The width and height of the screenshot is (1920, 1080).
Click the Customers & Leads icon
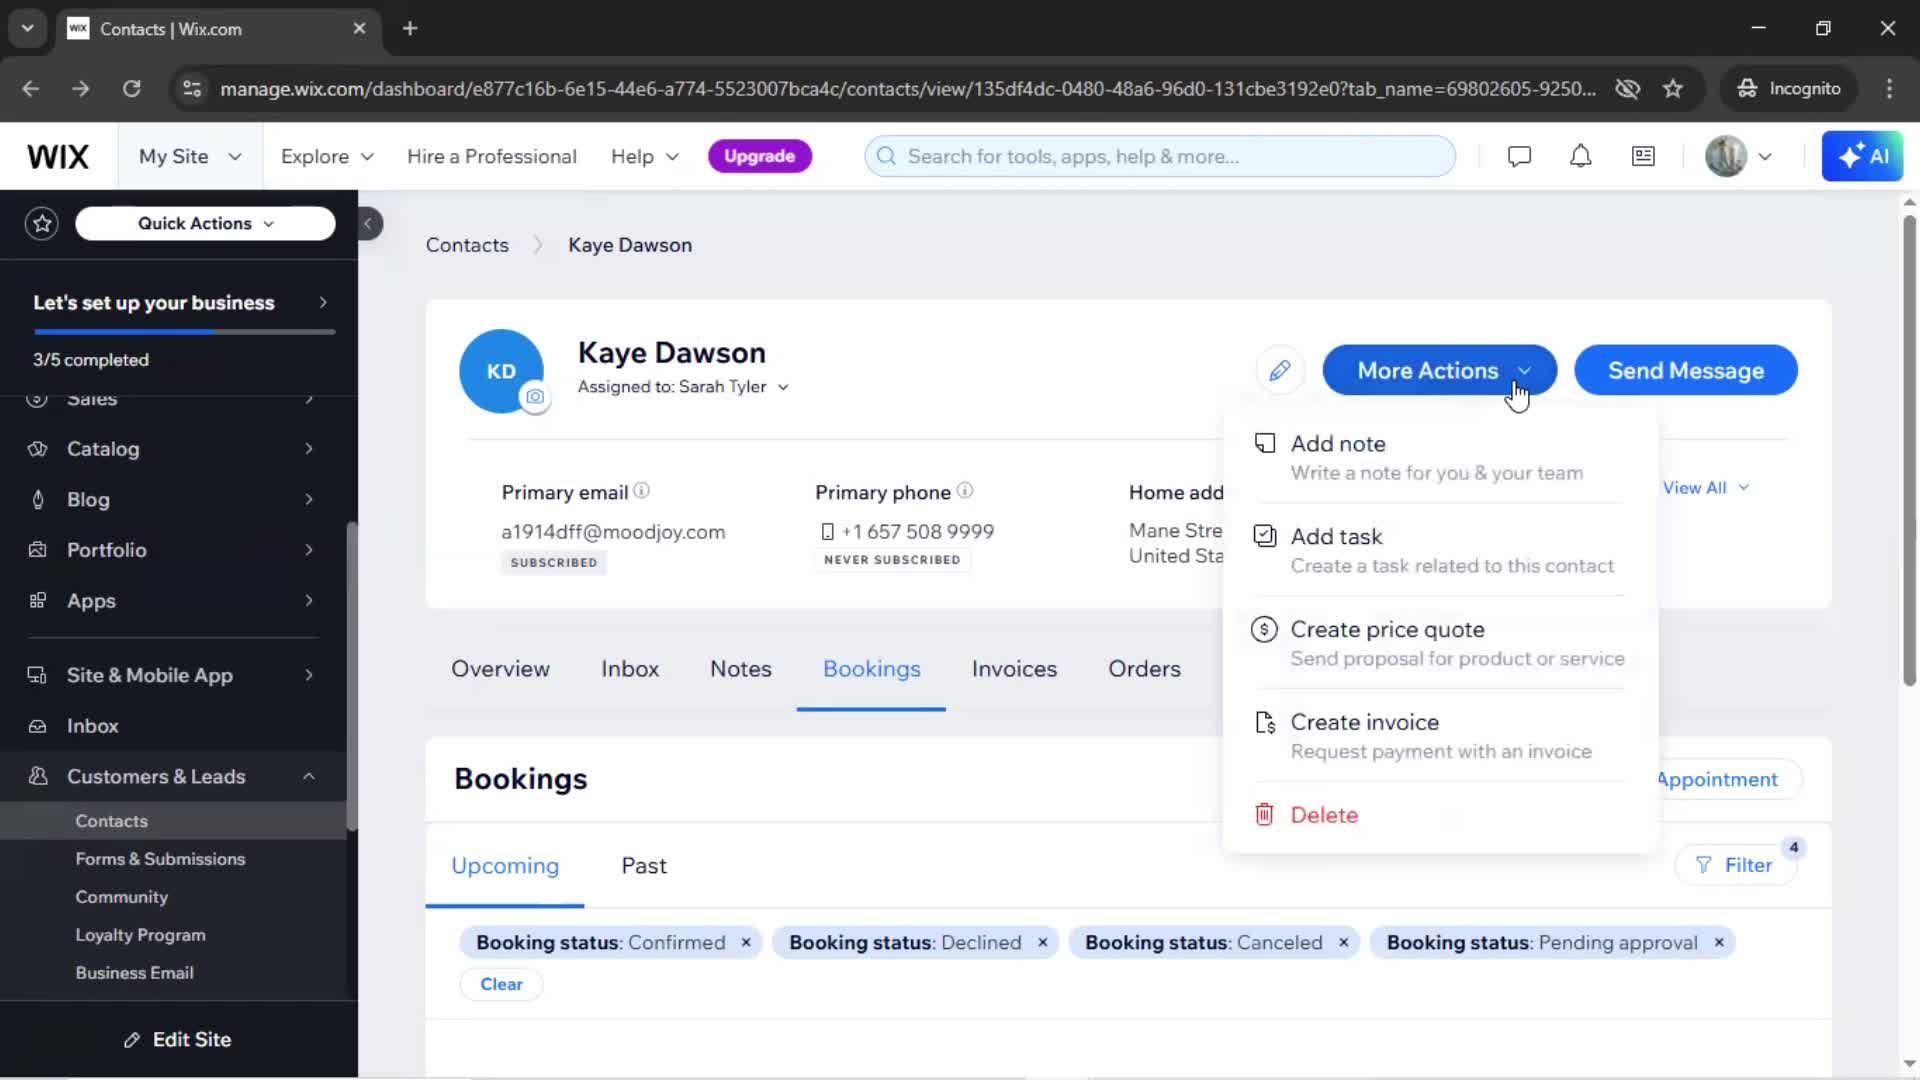[38, 776]
